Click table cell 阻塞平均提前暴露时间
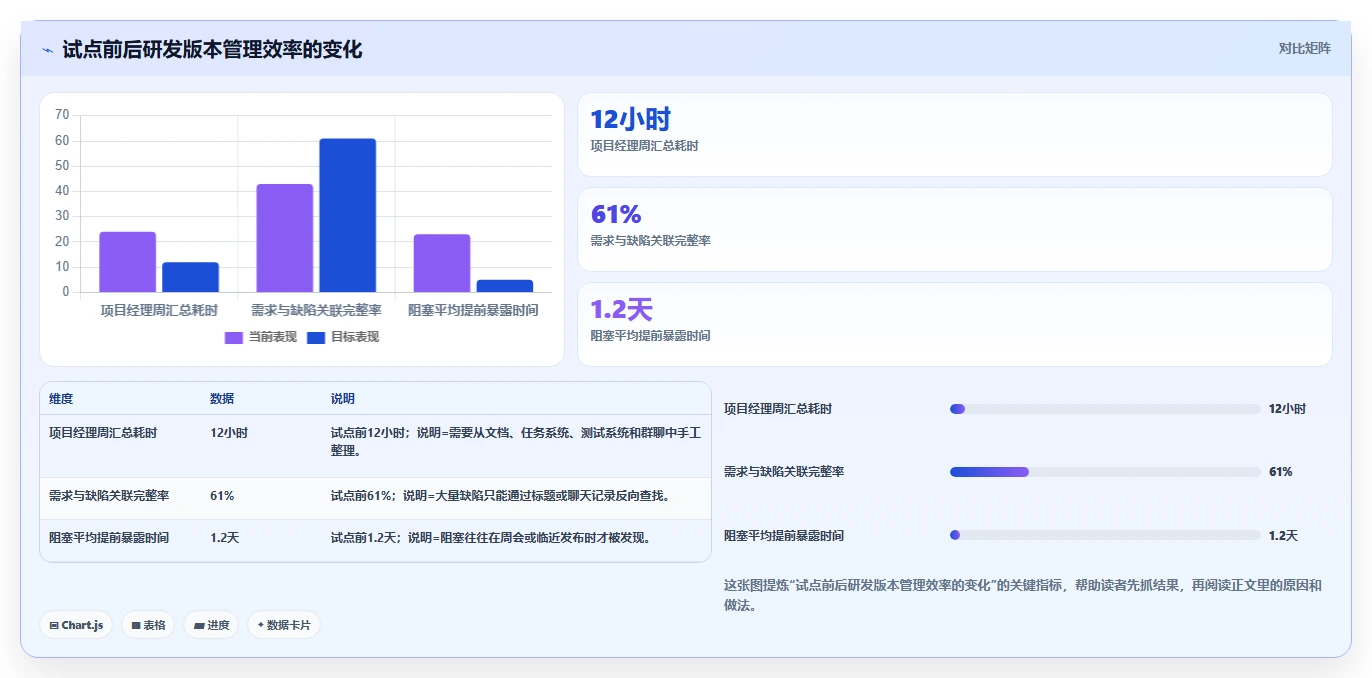 pyautogui.click(x=109, y=537)
